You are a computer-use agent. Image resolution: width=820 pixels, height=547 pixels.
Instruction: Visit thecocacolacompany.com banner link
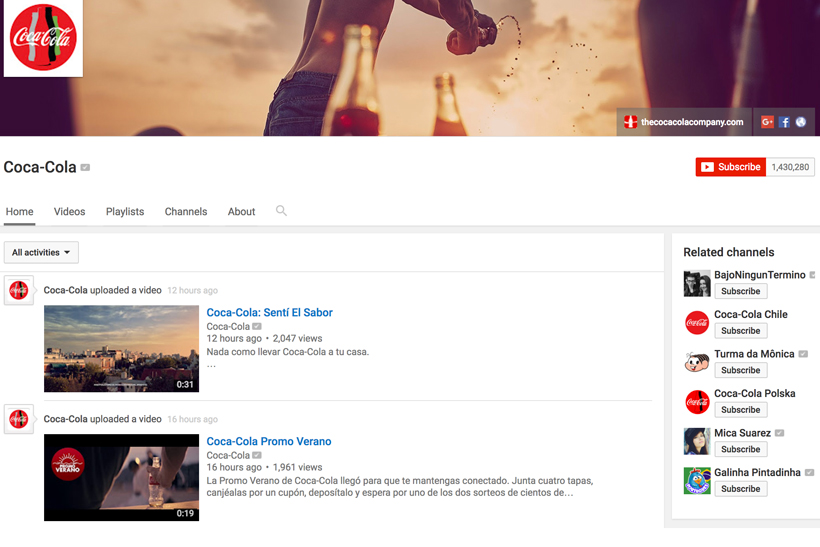pyautogui.click(x=684, y=122)
